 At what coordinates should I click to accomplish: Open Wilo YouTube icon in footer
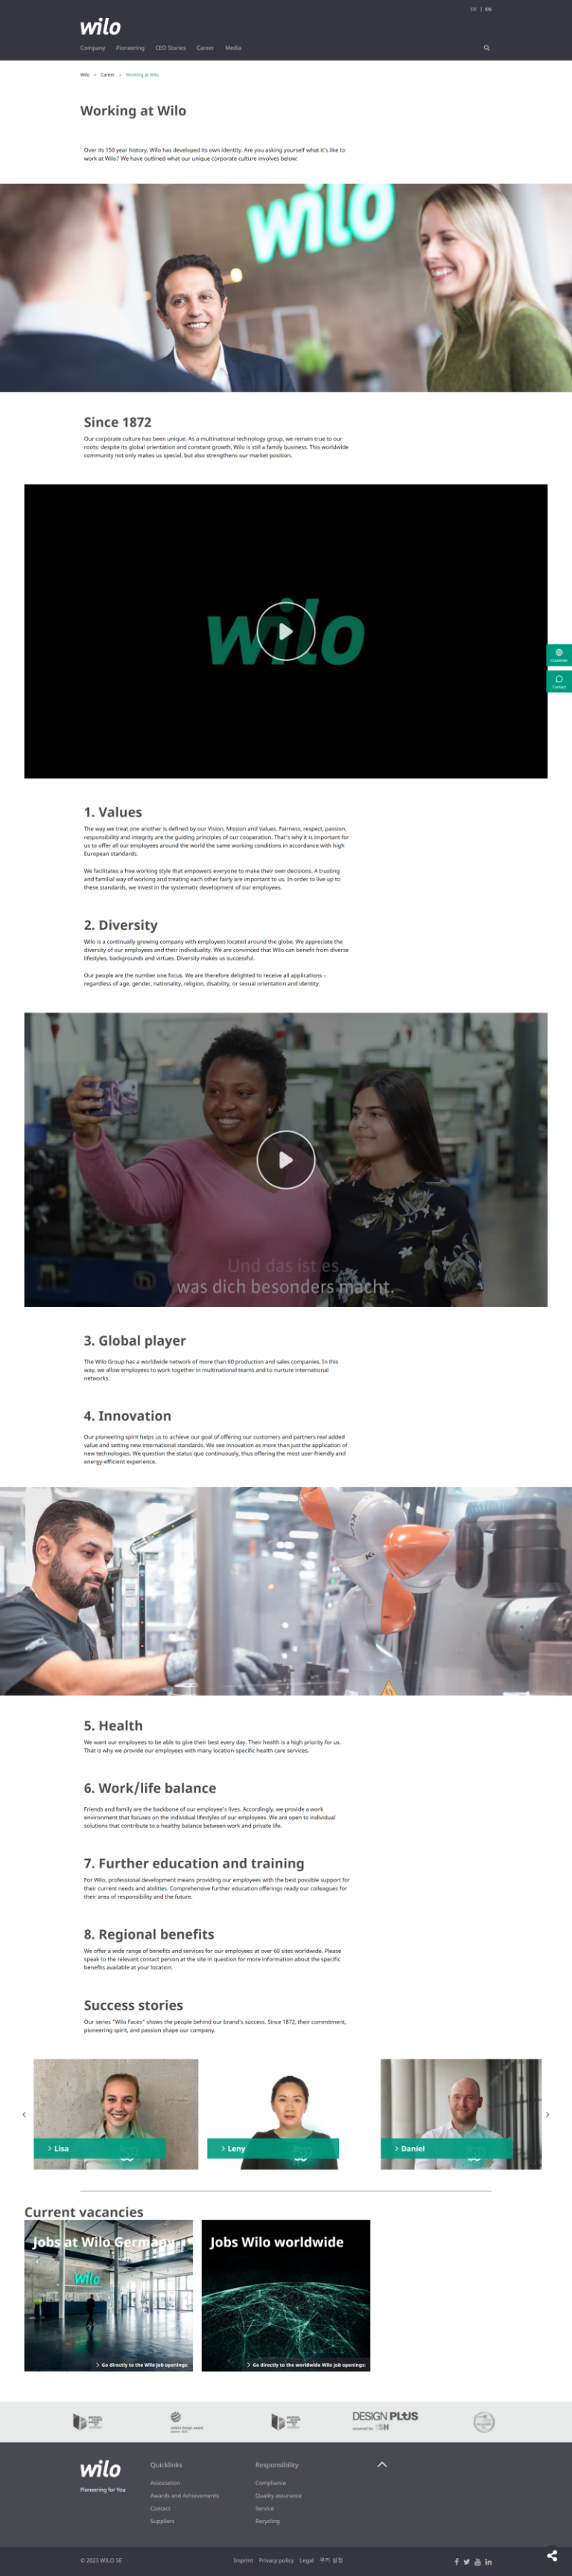click(478, 2561)
